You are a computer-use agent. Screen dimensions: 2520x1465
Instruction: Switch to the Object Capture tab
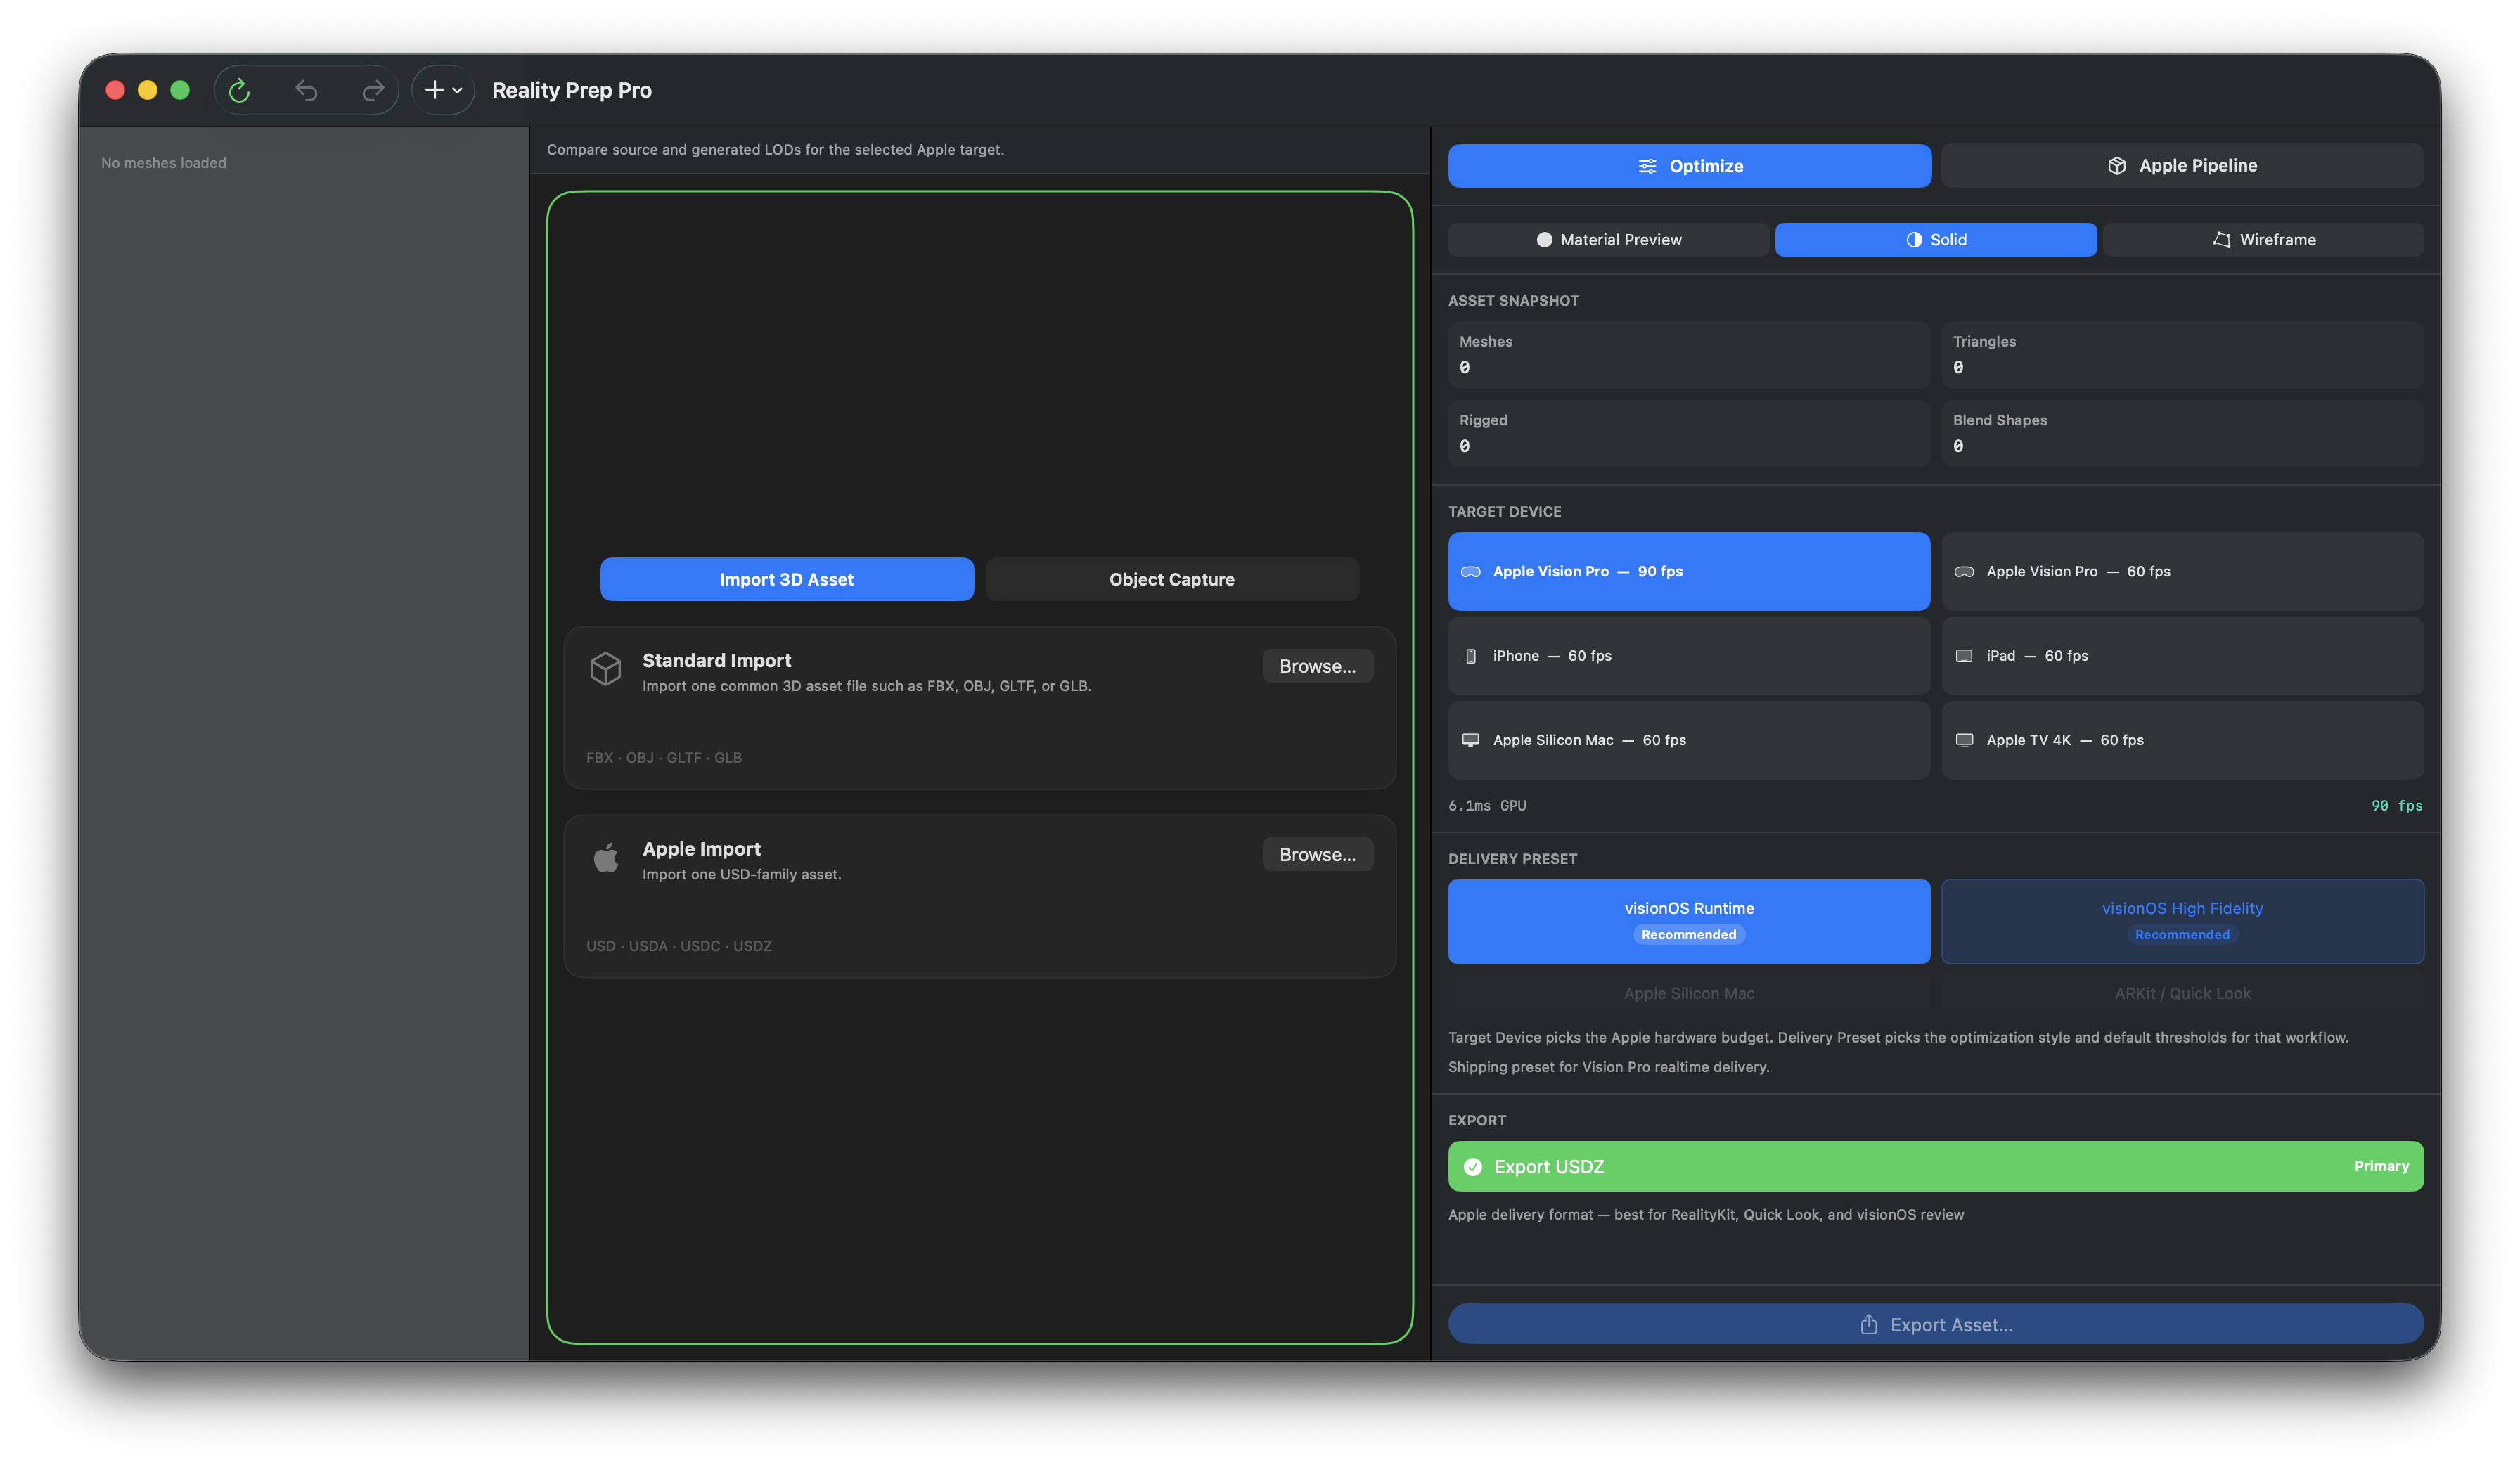click(1171, 579)
